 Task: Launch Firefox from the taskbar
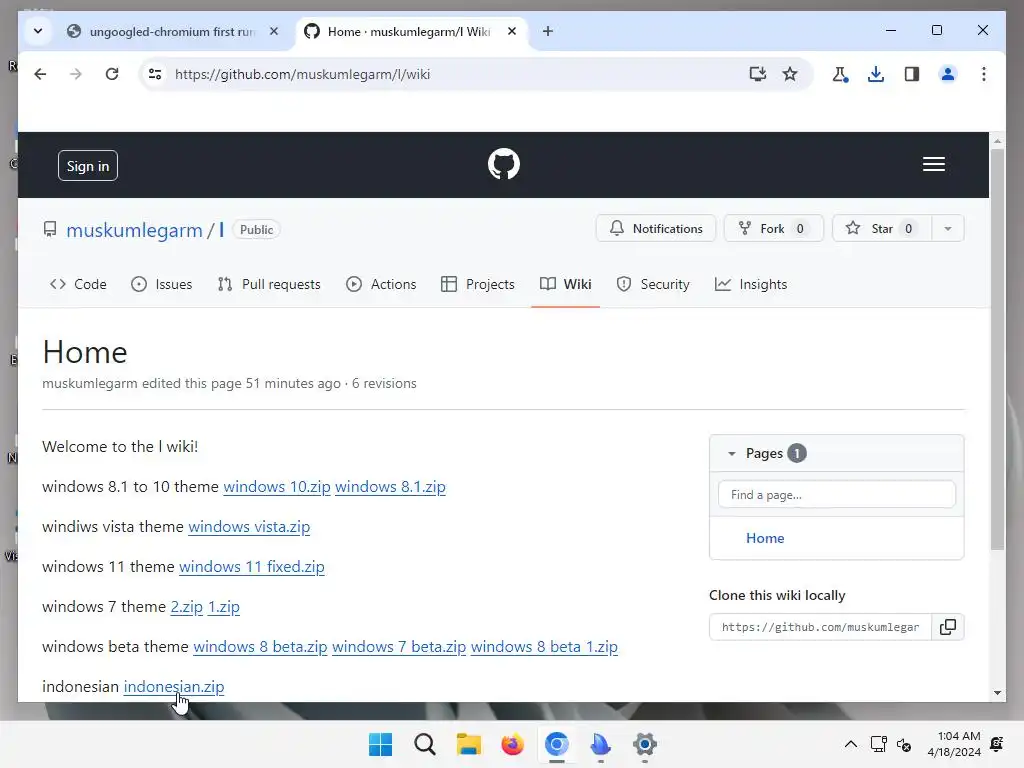coord(513,744)
